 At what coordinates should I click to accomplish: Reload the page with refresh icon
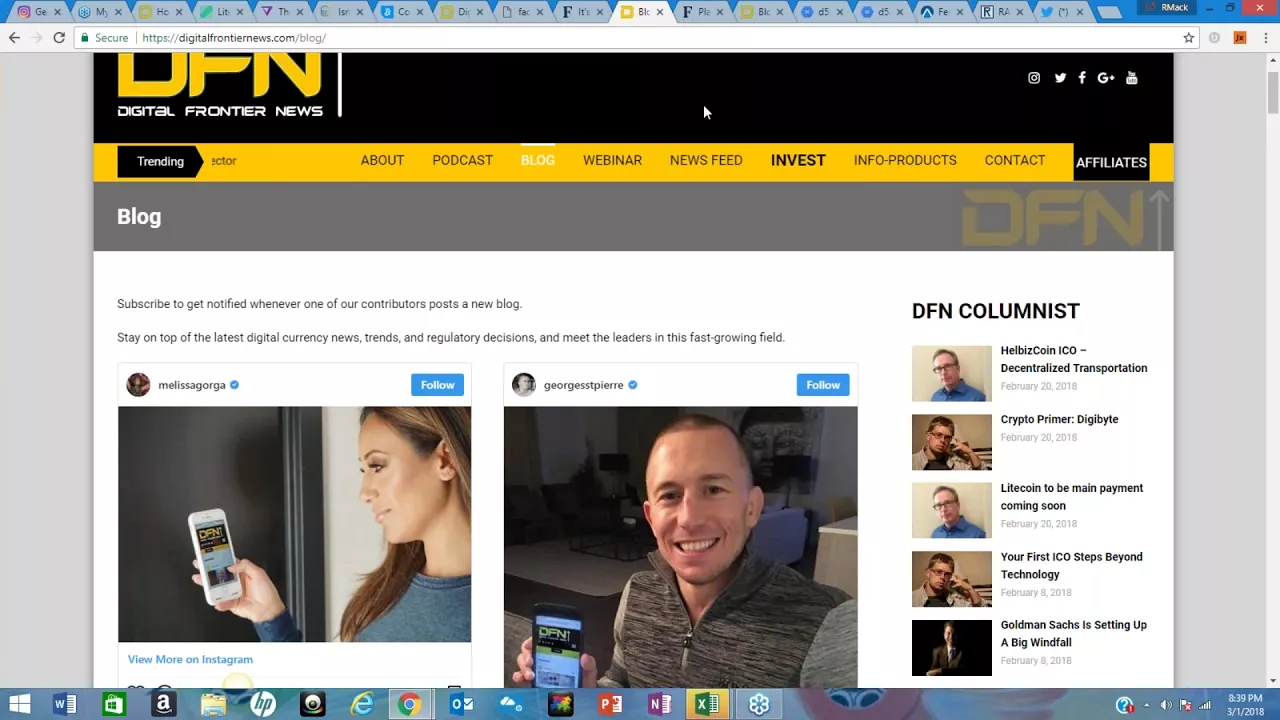(x=59, y=38)
